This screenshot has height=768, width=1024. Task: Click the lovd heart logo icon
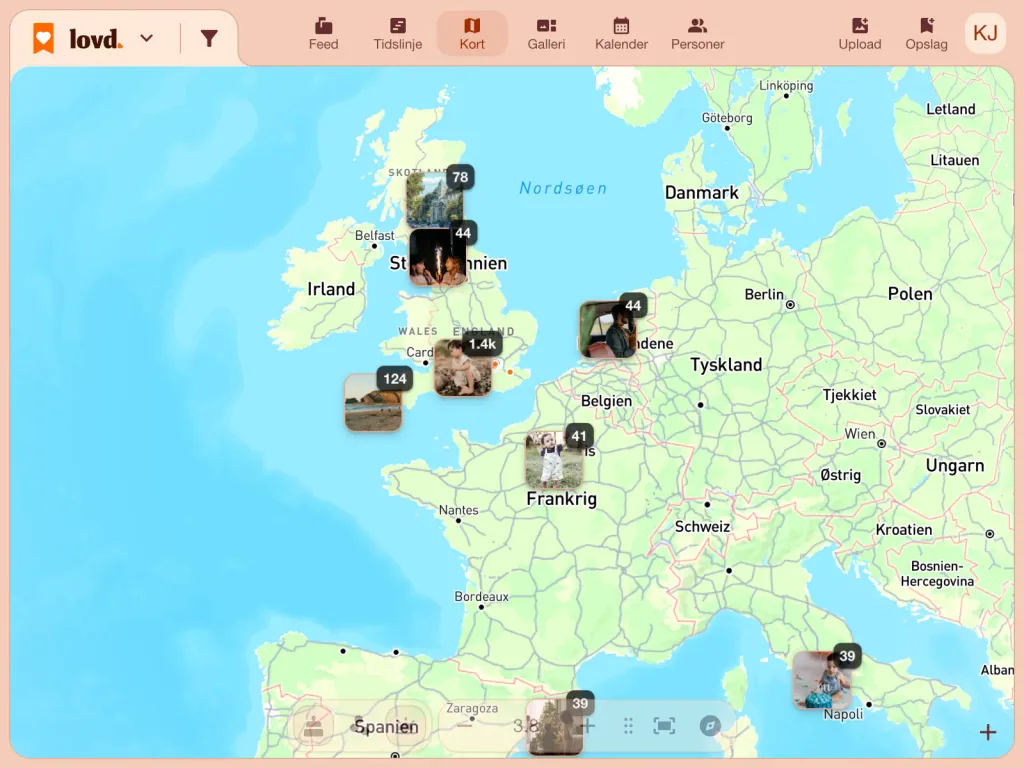(43, 39)
